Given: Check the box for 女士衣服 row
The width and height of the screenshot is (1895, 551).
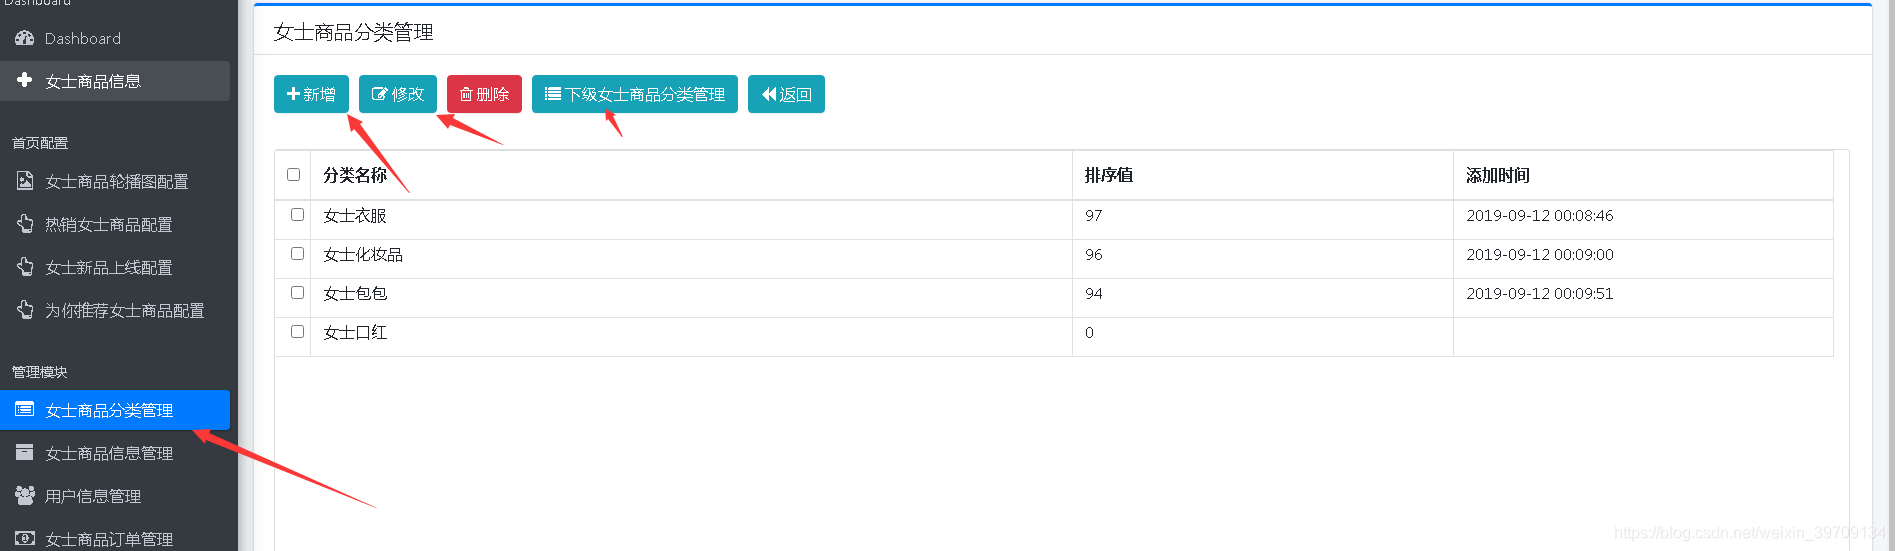Looking at the screenshot, I should pos(297,214).
